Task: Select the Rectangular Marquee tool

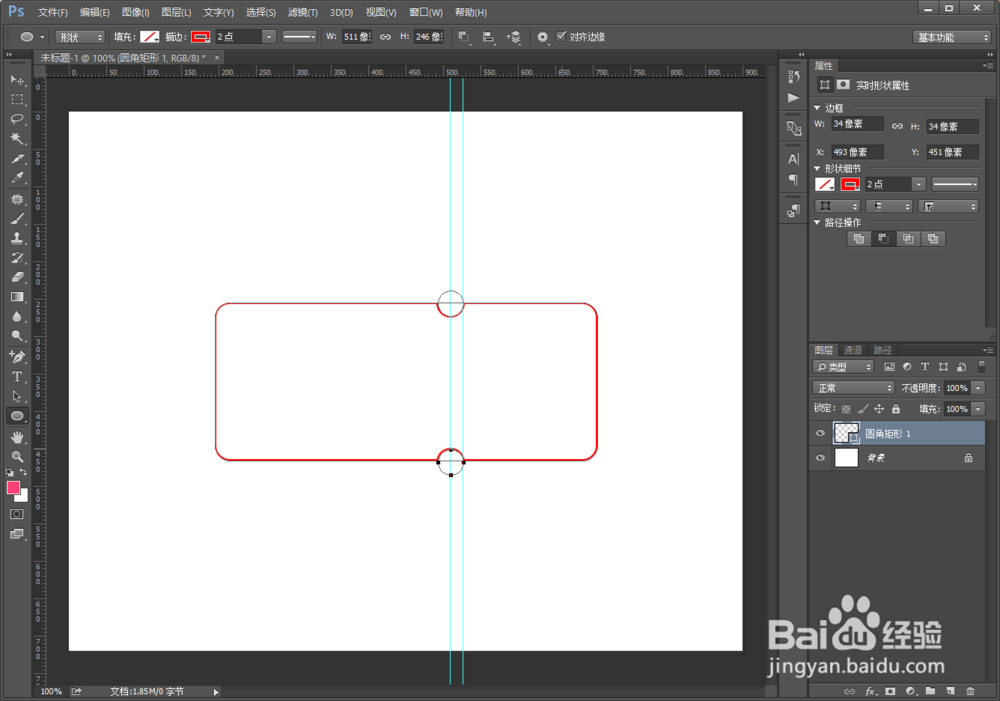Action: click(17, 100)
